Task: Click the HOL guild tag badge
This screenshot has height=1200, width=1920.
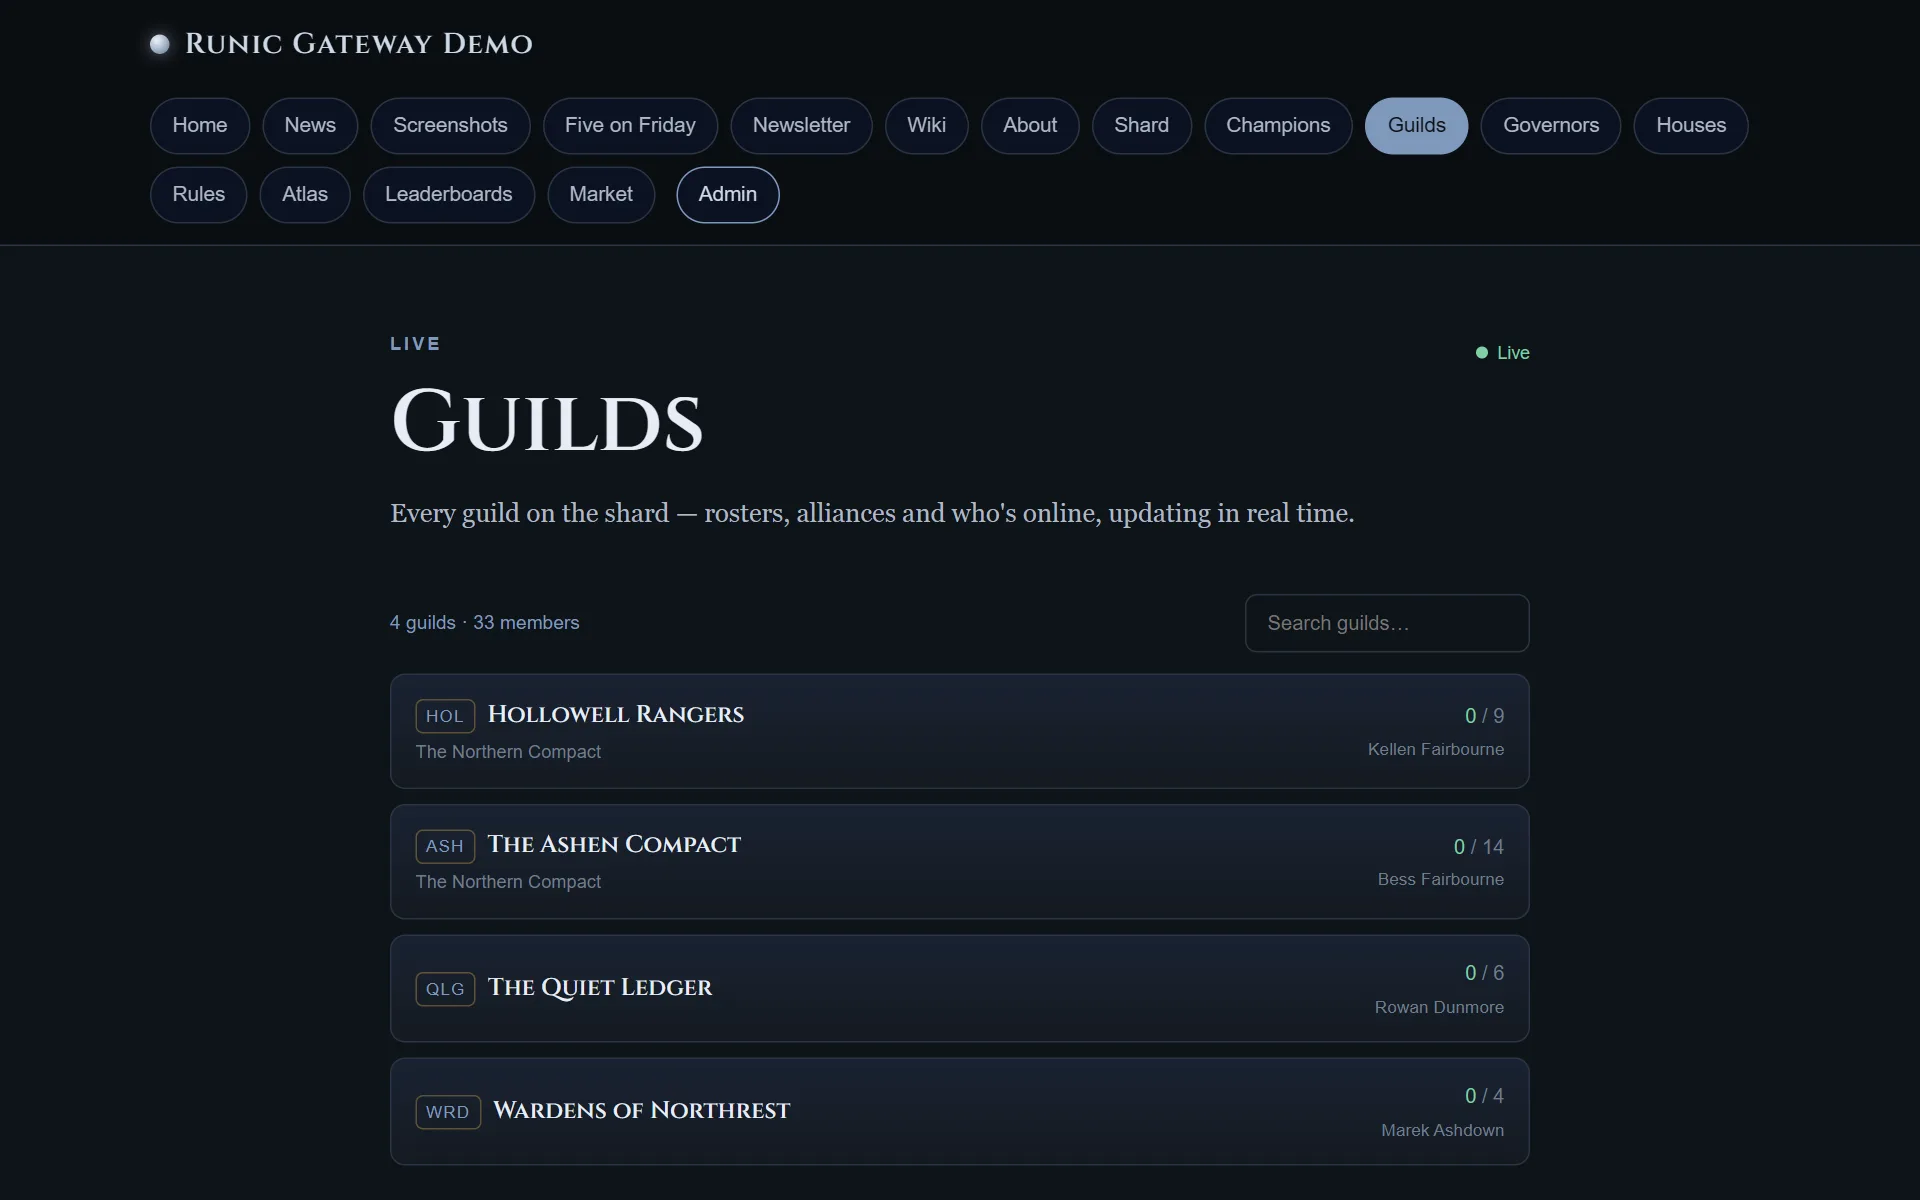Action: point(445,716)
